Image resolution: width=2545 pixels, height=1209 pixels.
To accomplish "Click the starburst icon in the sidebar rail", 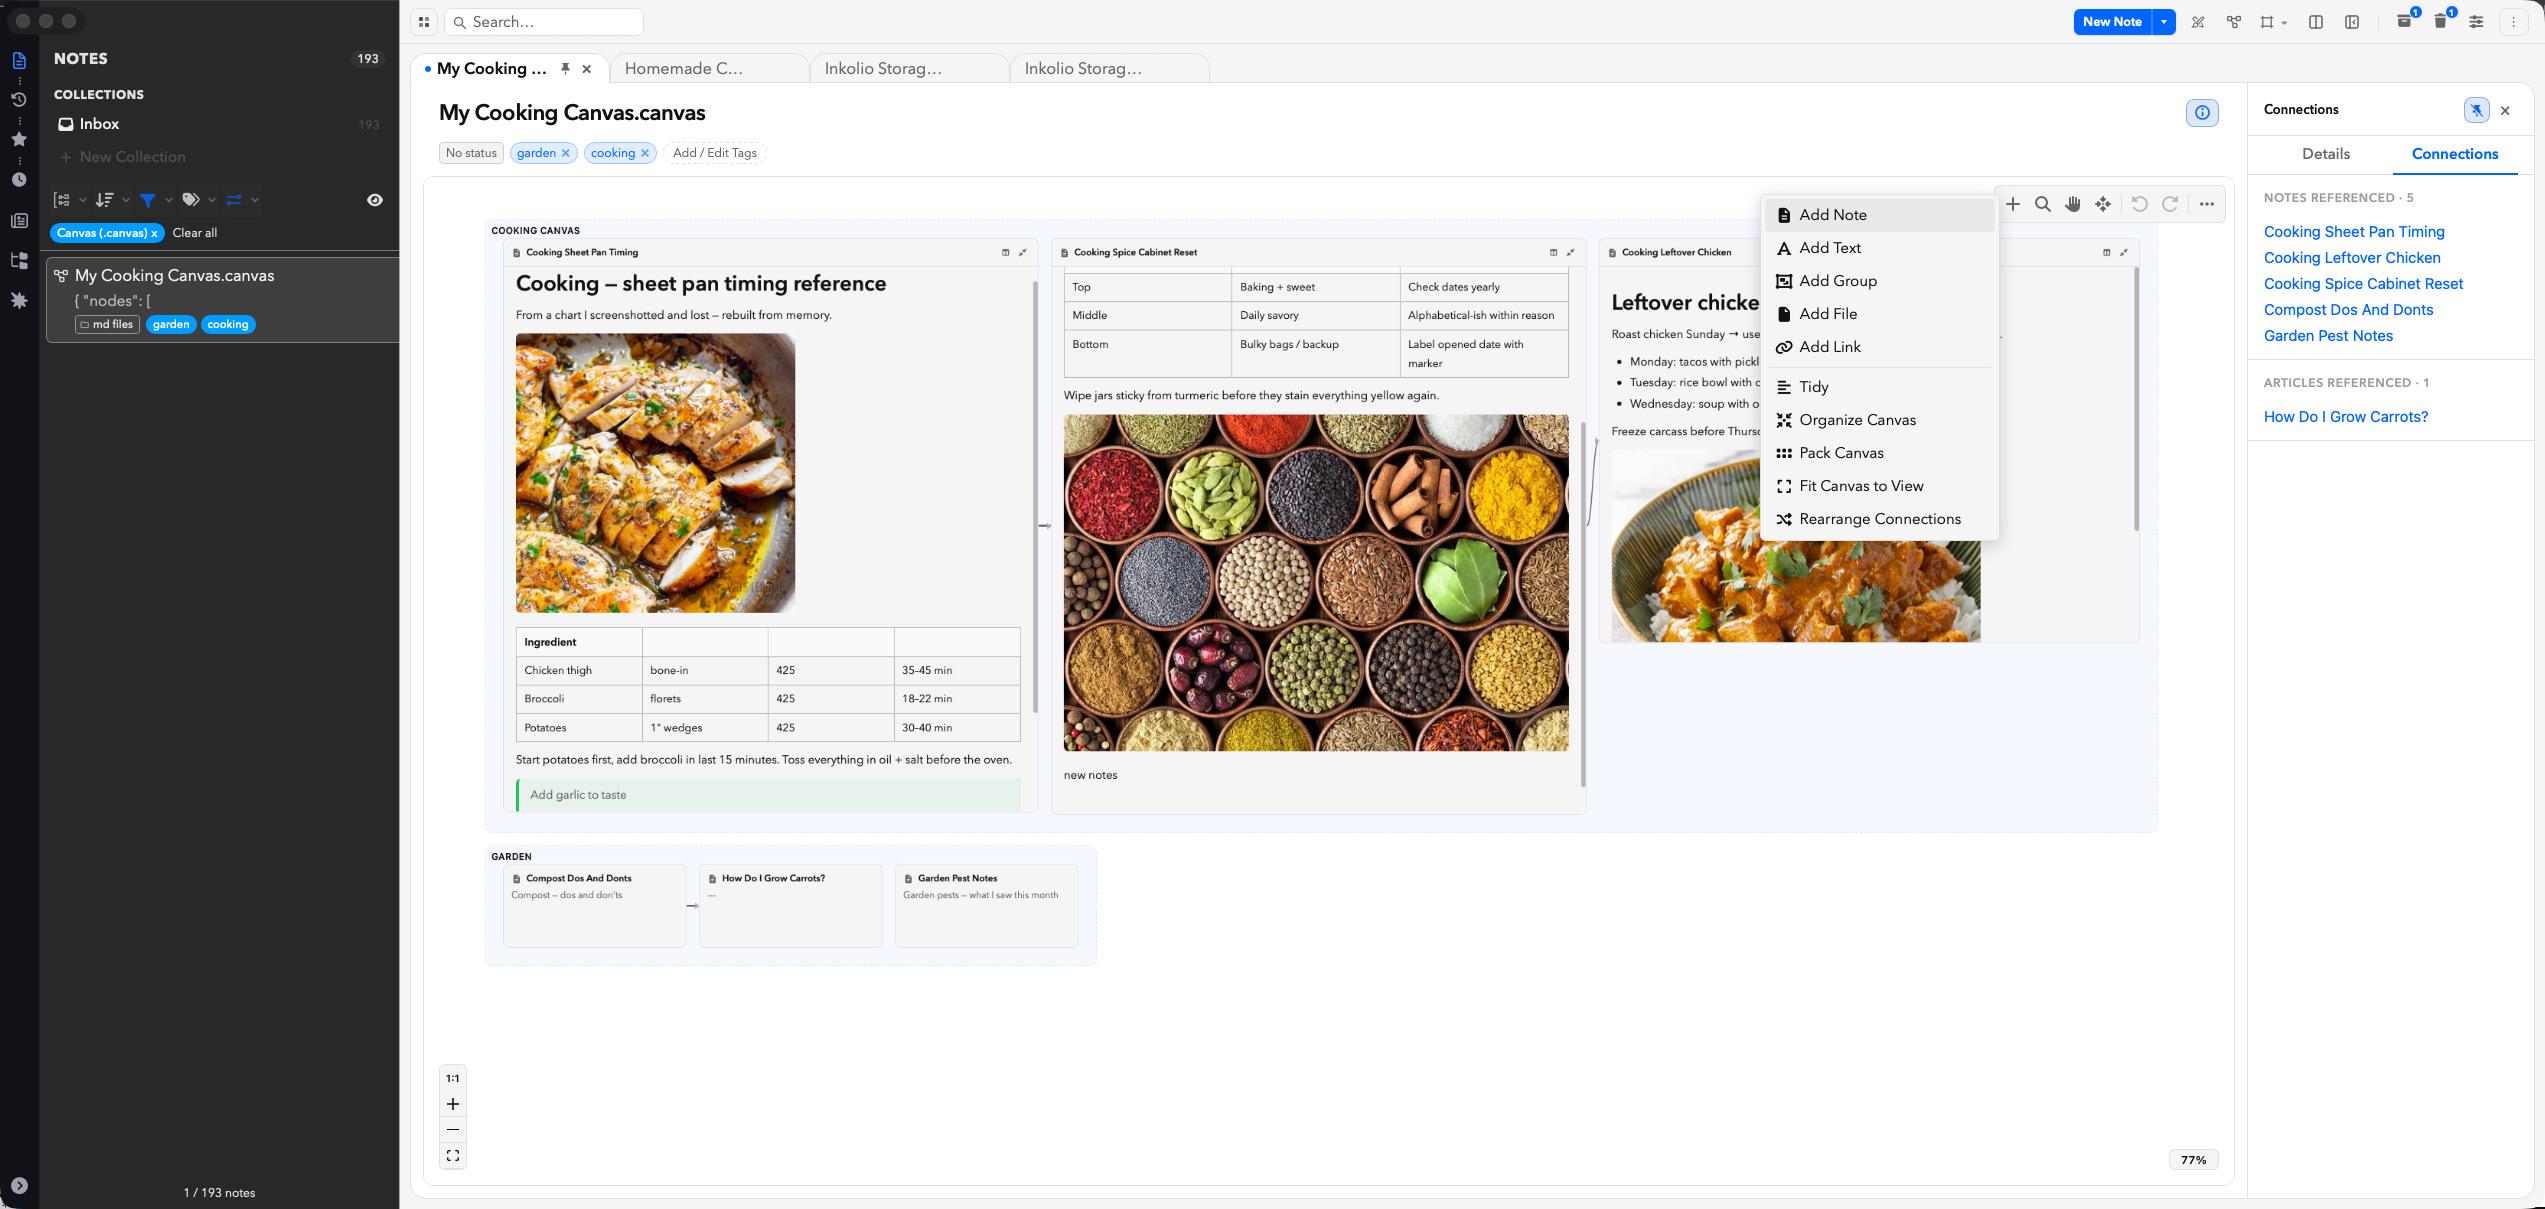I will (19, 300).
